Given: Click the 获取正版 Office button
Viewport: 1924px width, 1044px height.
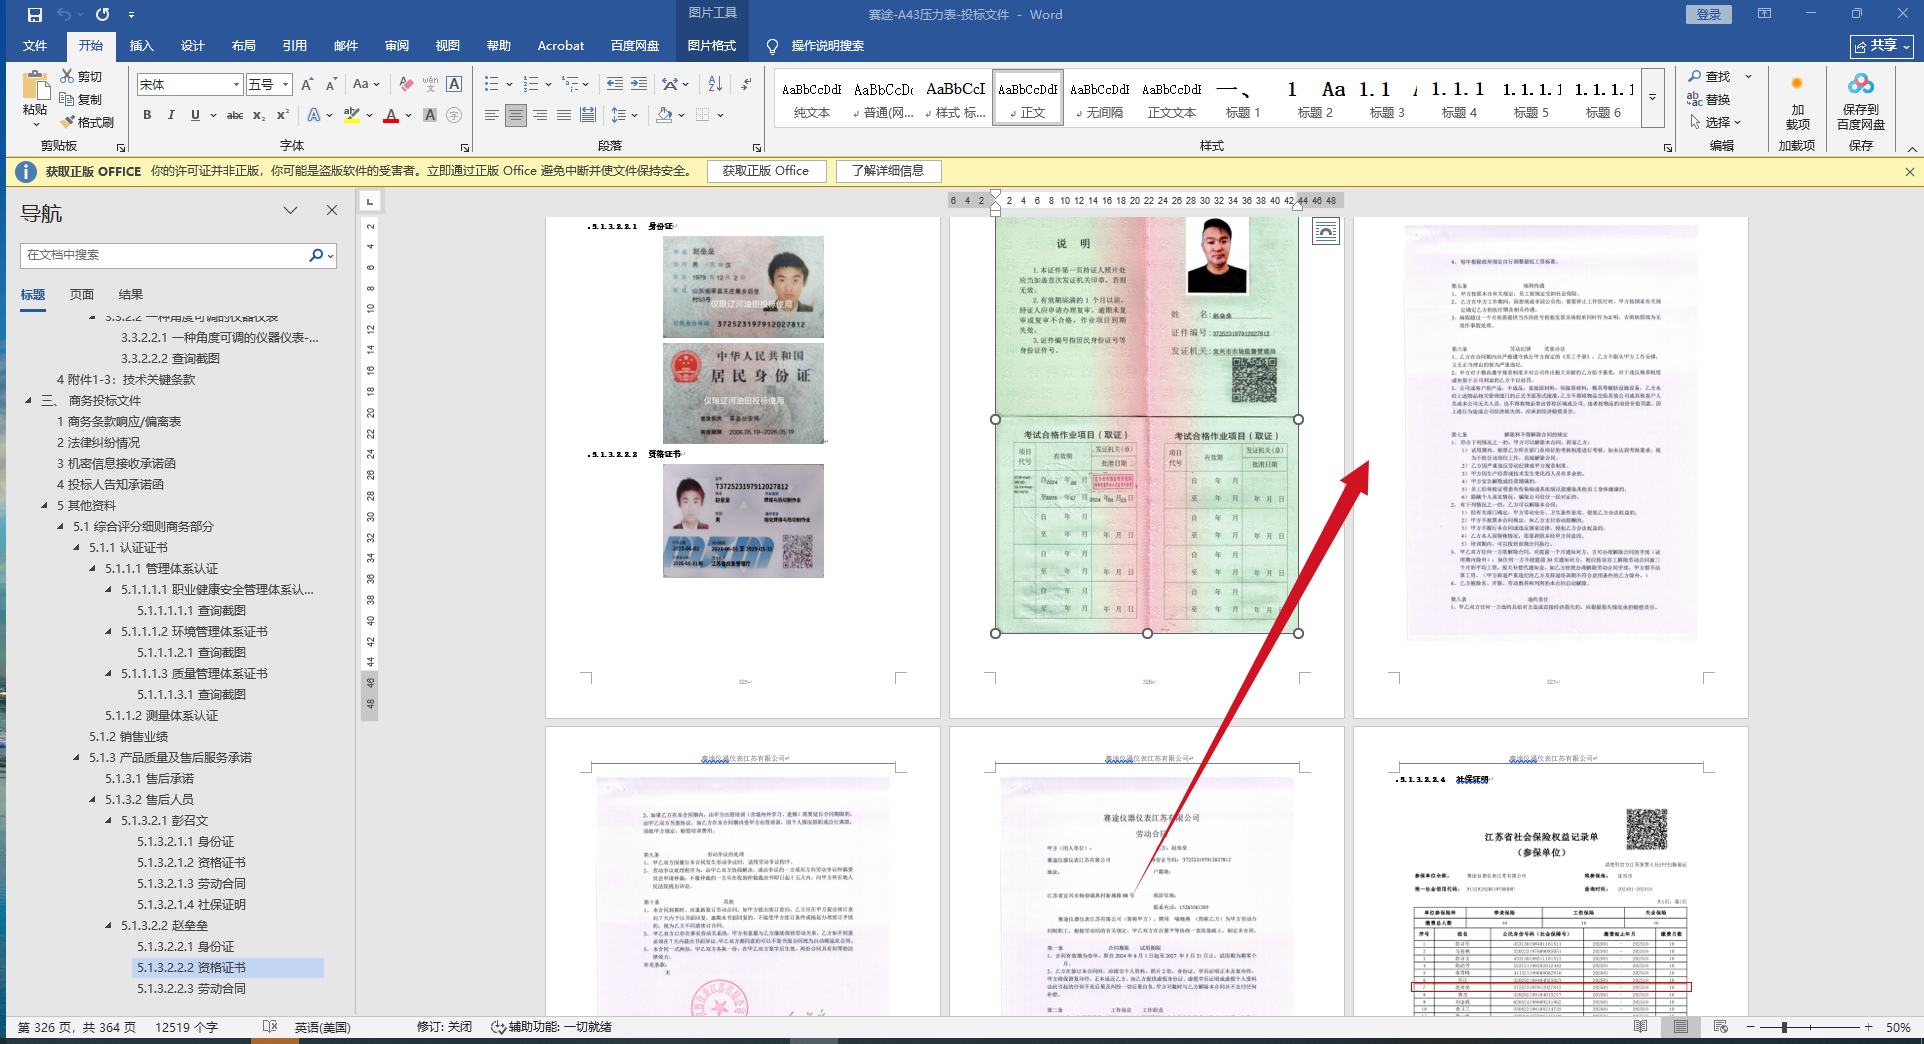Looking at the screenshot, I should point(766,171).
